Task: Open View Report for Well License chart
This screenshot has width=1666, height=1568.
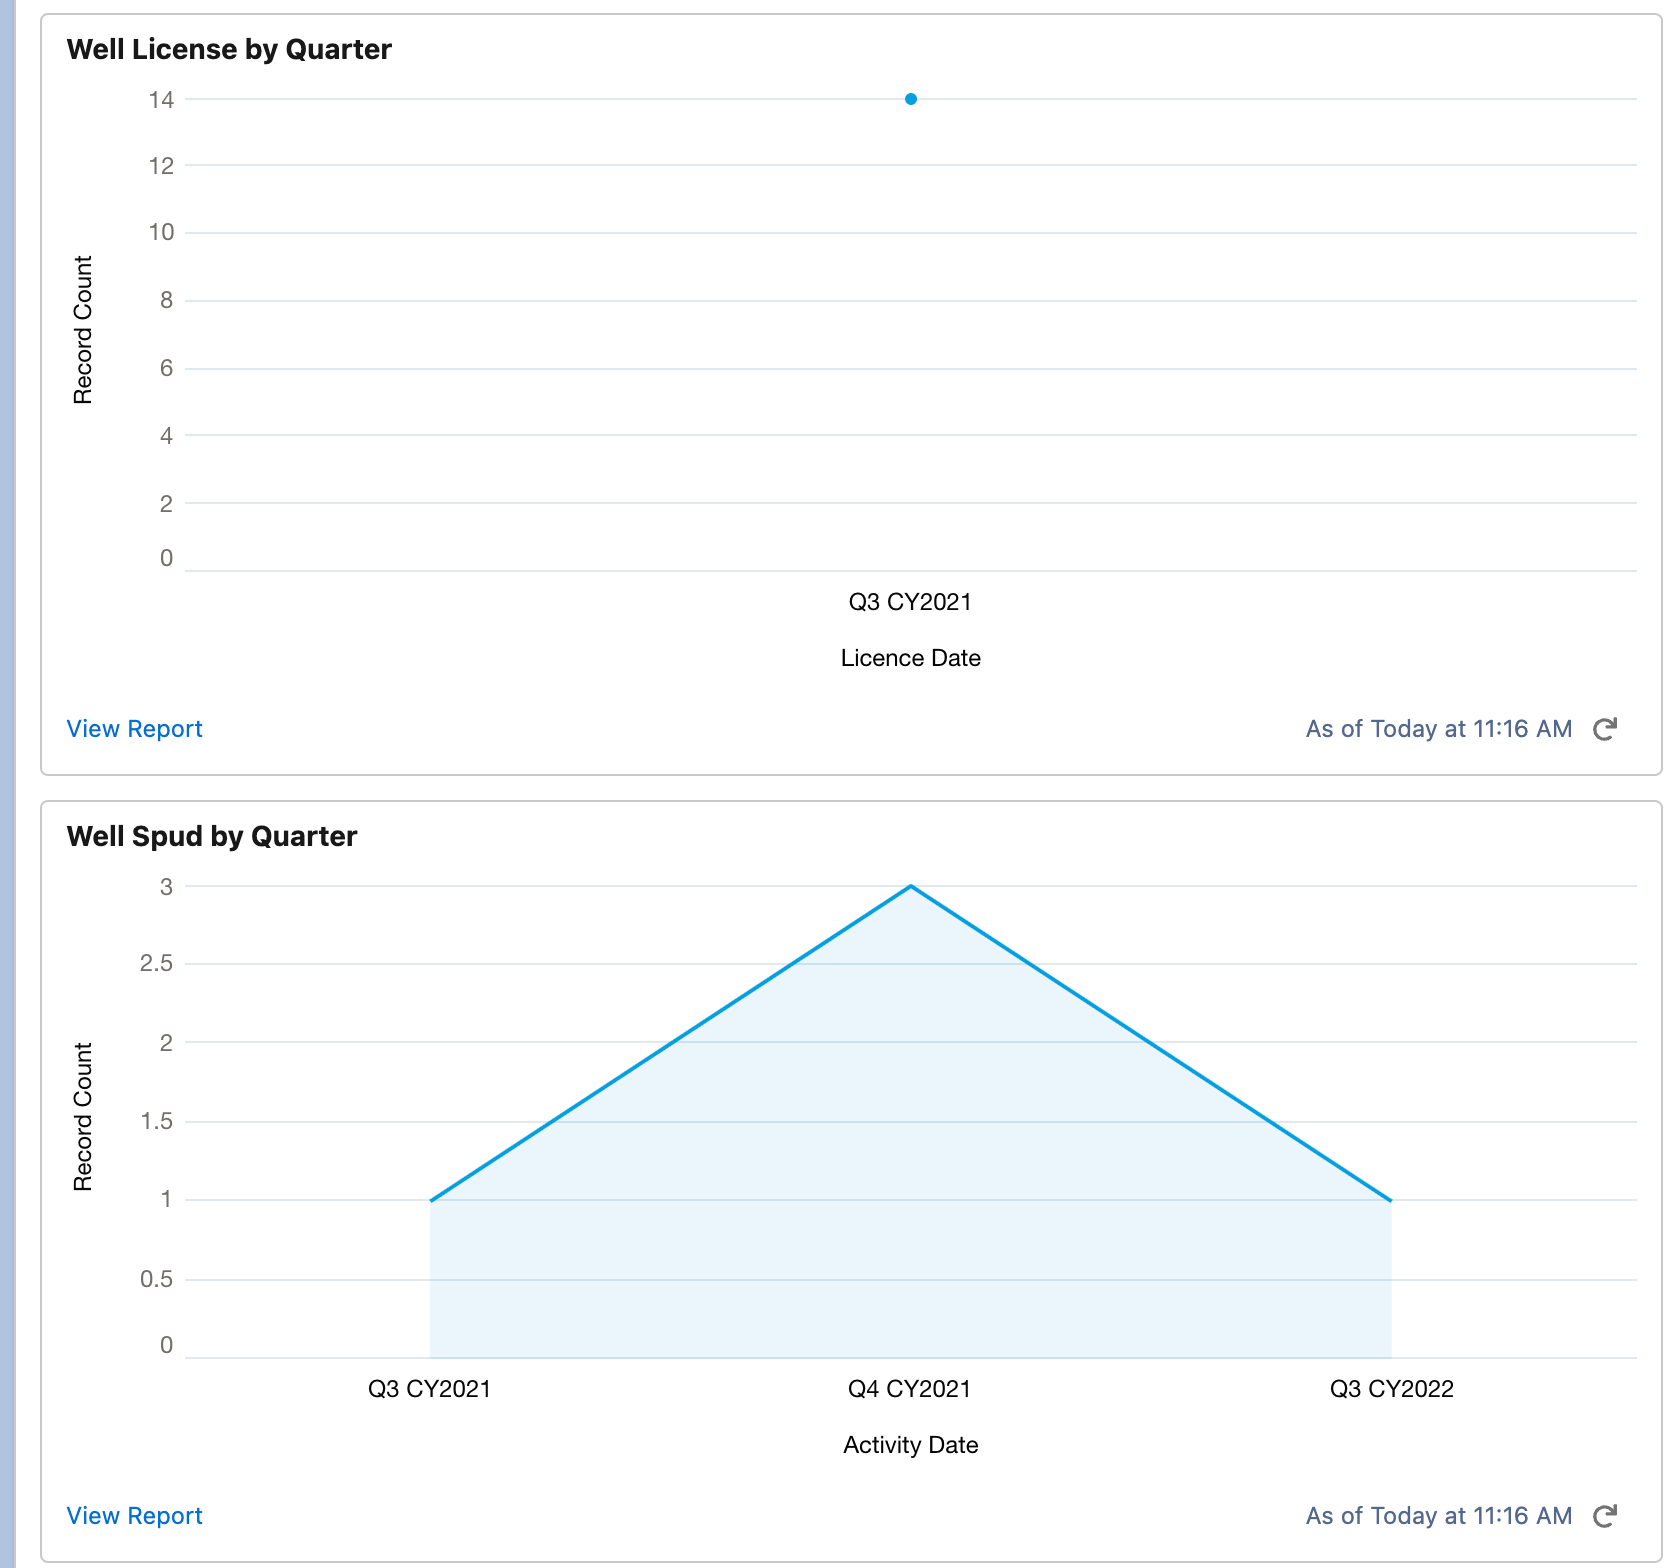Action: point(134,729)
